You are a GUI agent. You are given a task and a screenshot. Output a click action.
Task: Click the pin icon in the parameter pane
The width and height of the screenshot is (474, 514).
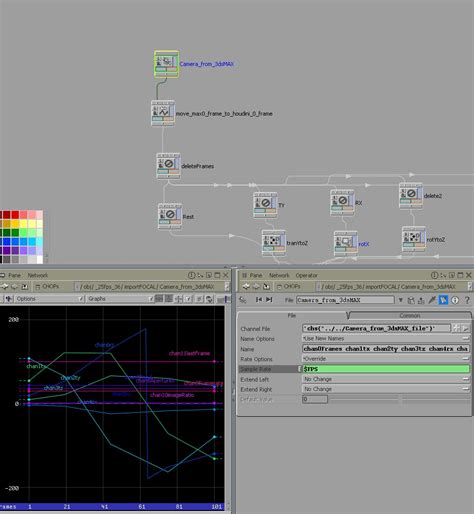pyautogui.click(x=266, y=286)
